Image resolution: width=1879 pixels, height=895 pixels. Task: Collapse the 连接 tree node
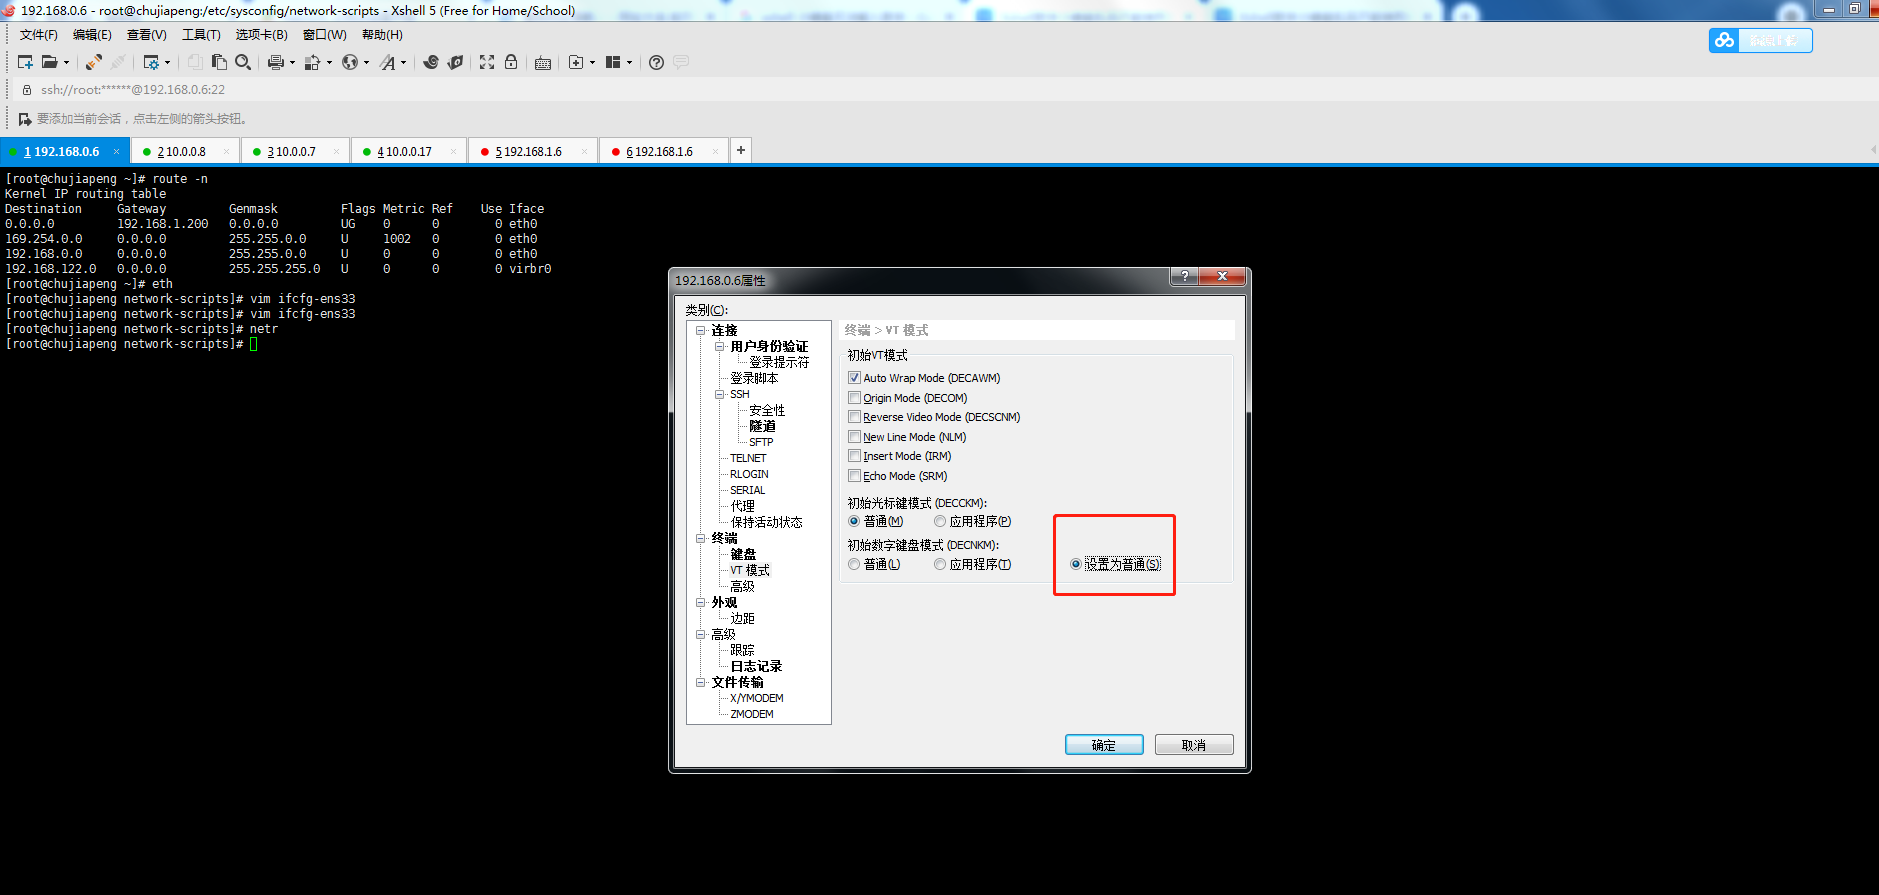pos(701,330)
